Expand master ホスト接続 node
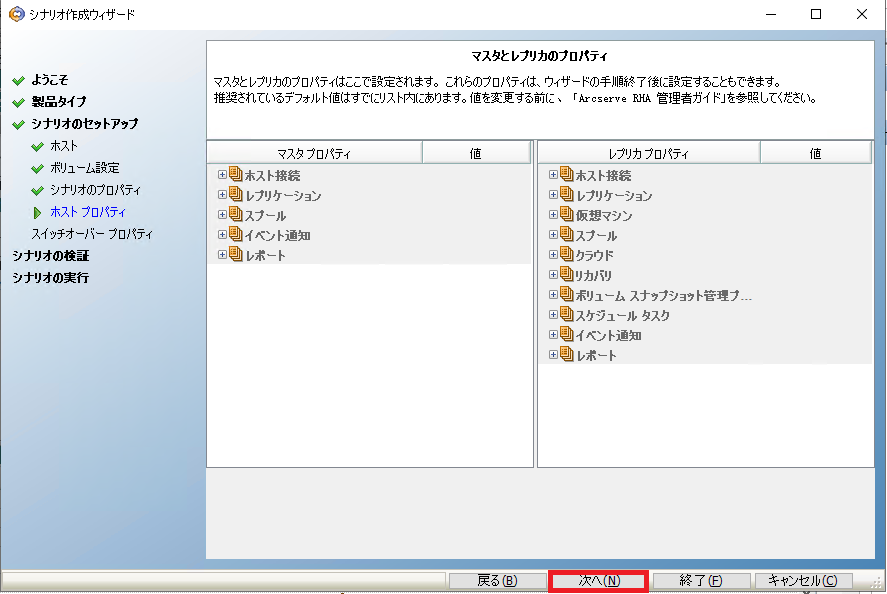The image size is (887, 594). tap(222, 175)
